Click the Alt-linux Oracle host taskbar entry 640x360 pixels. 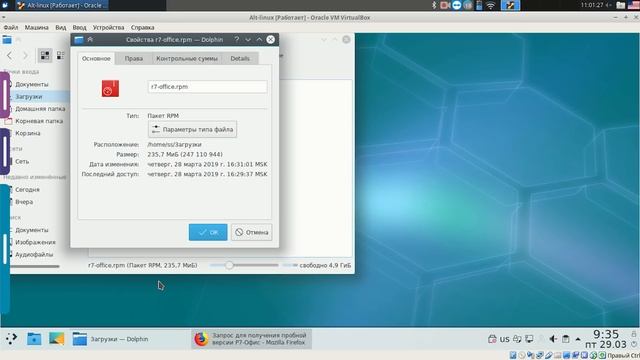click(x=62, y=5)
